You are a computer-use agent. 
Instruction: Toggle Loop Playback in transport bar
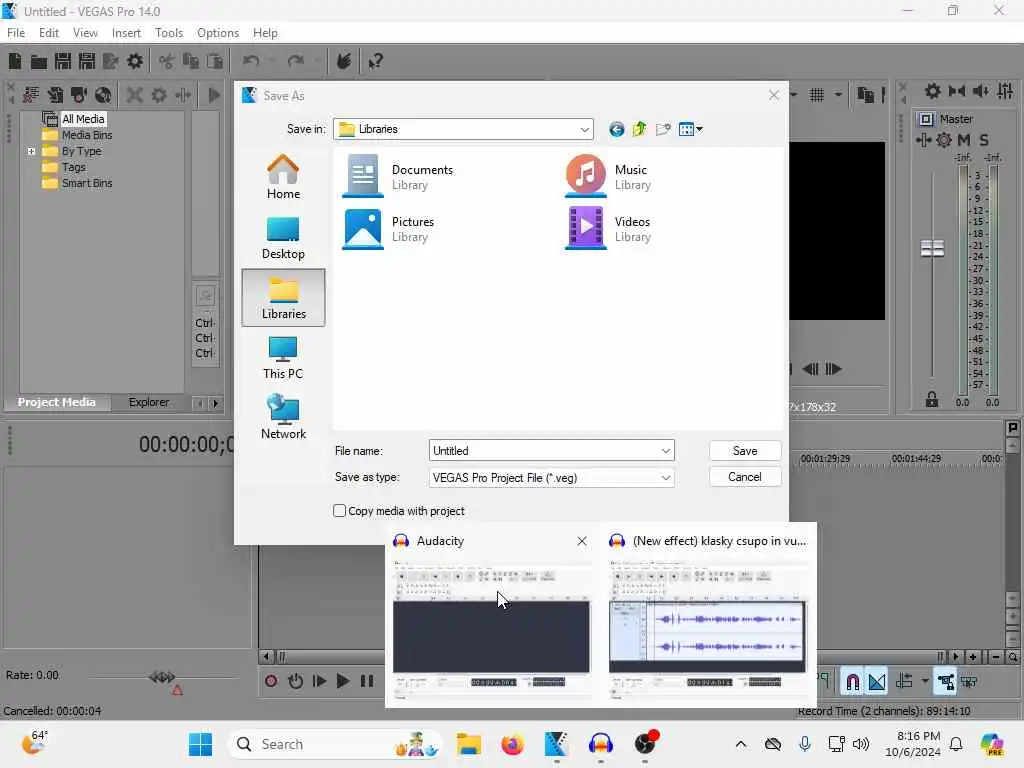295,682
